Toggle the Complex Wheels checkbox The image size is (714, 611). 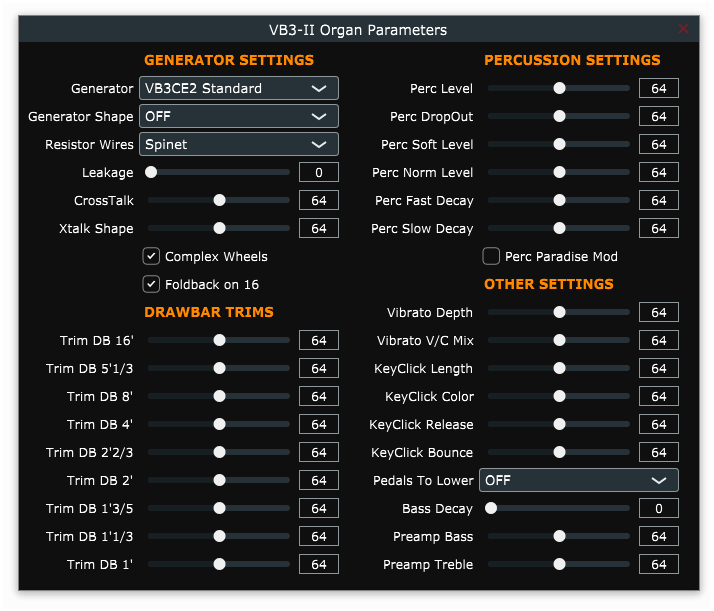click(151, 256)
